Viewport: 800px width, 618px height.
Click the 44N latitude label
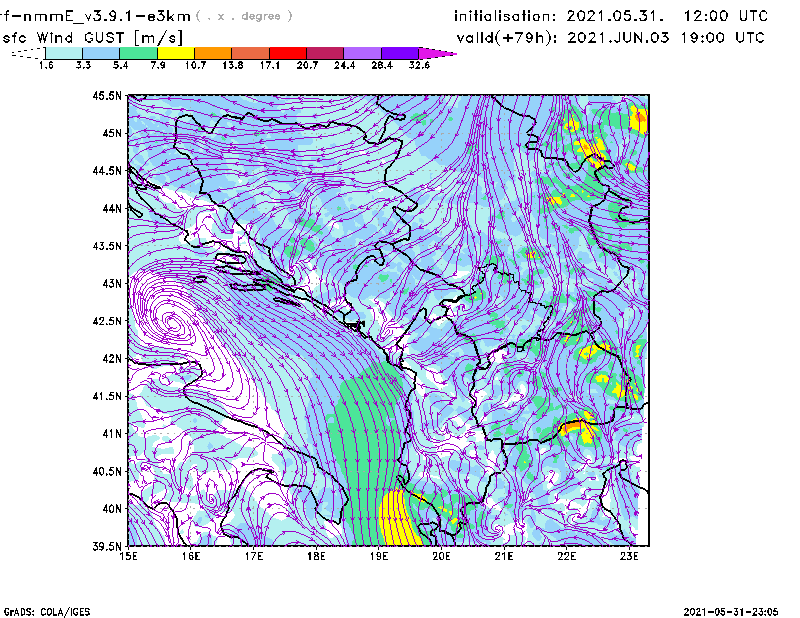112,208
